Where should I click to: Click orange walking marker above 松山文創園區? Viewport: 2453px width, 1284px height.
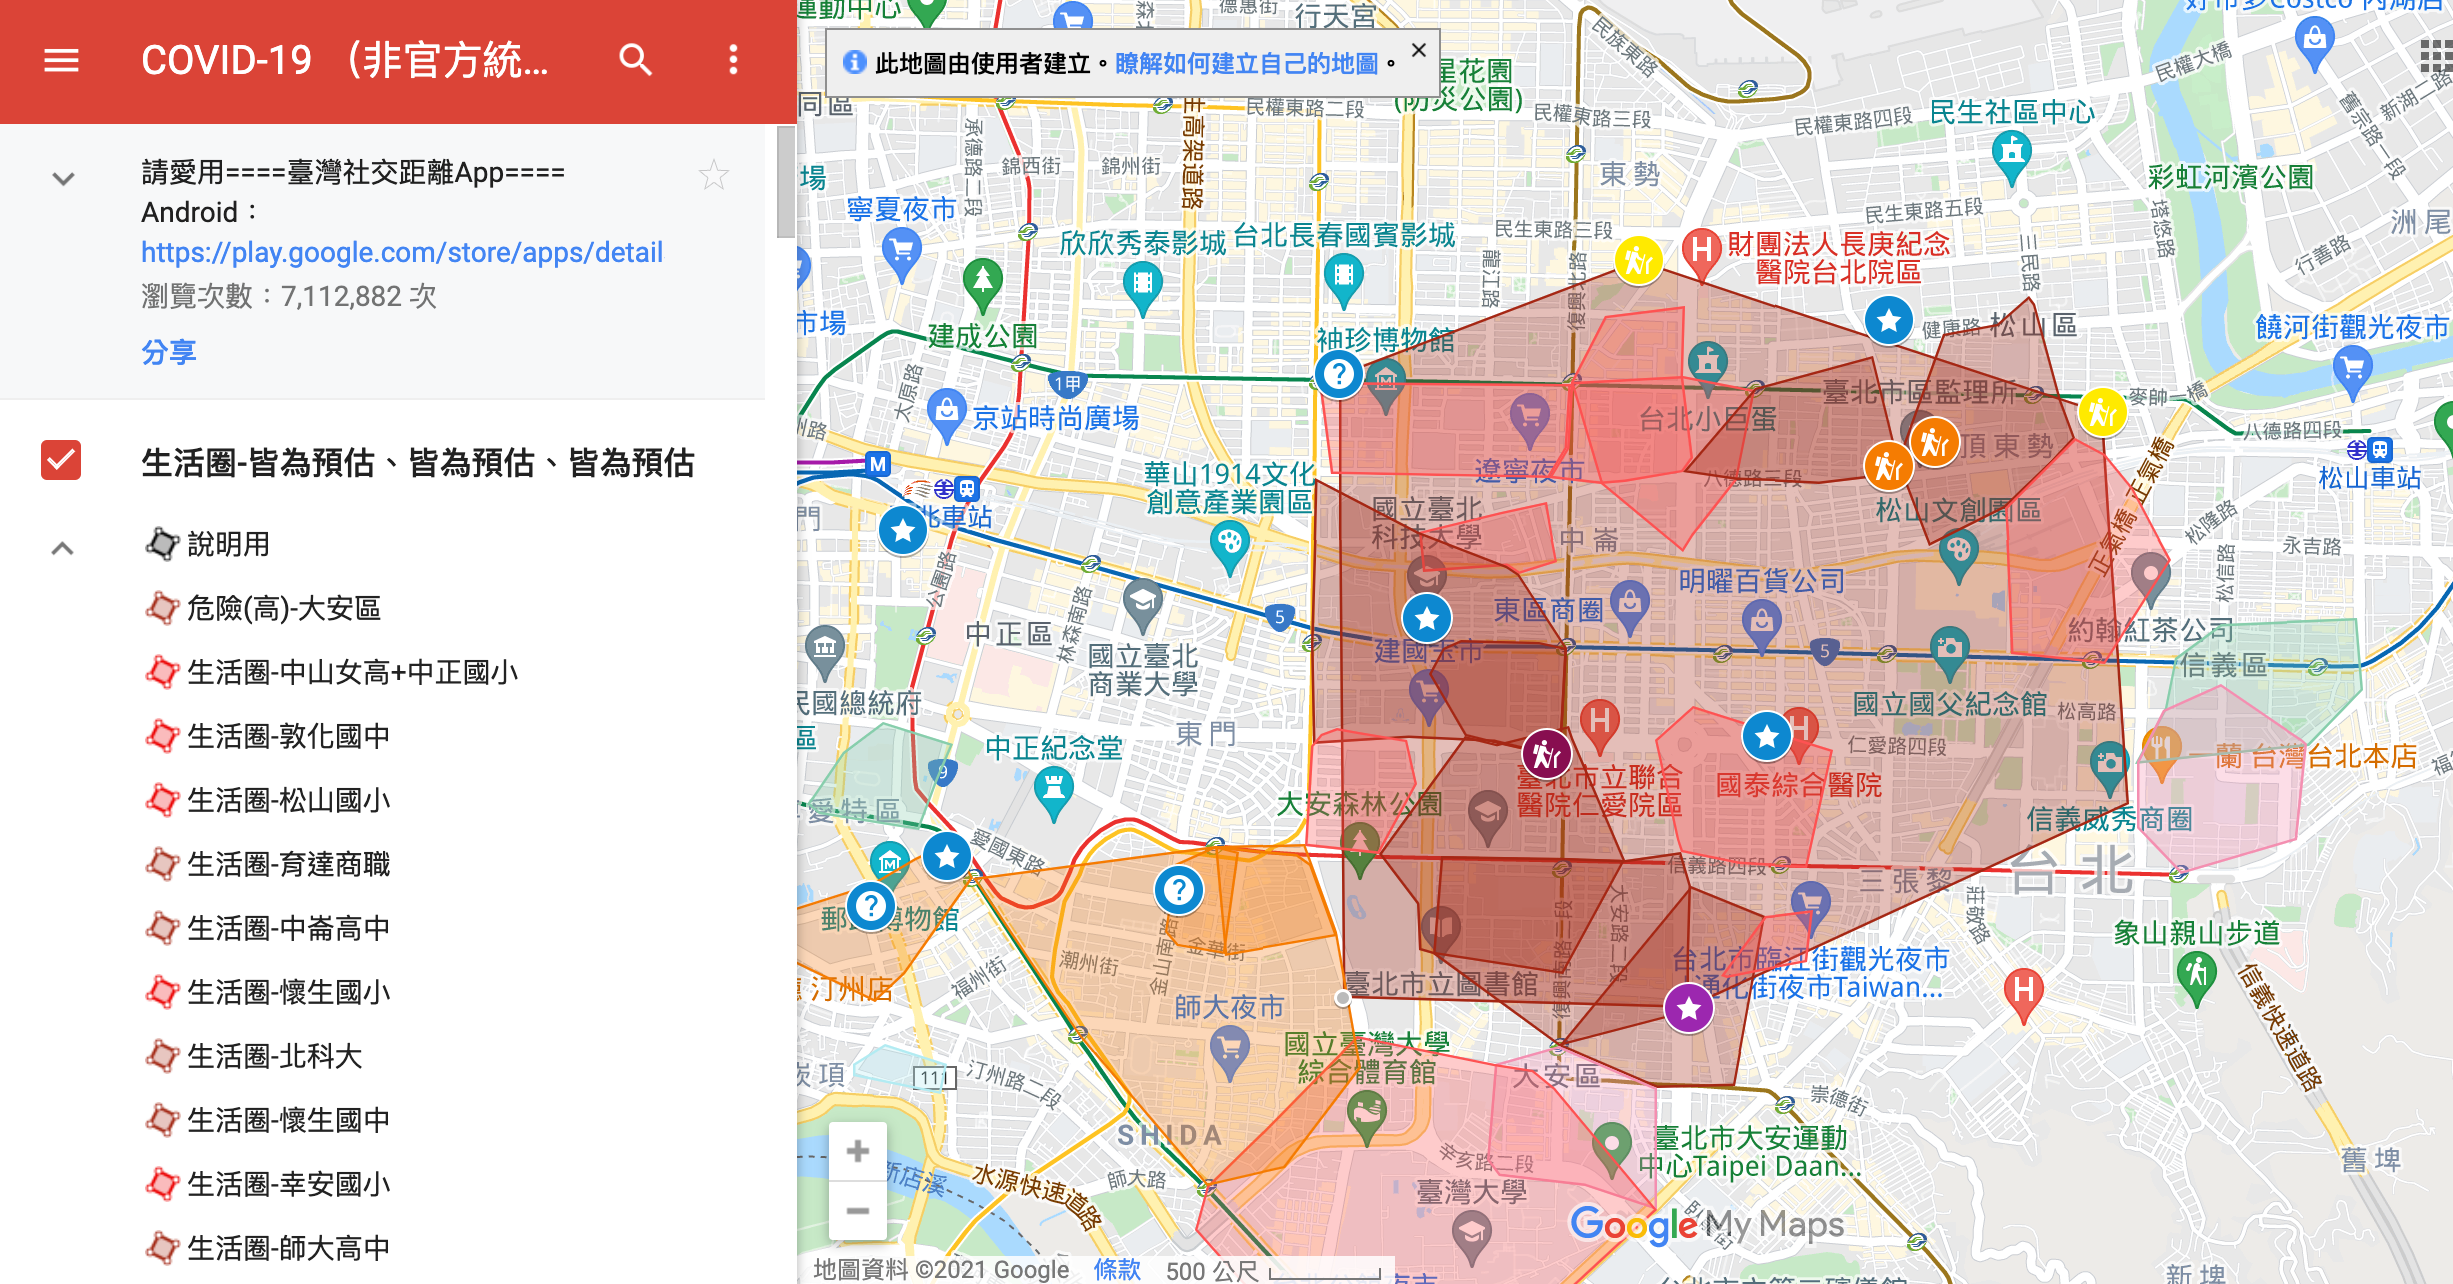(x=1888, y=466)
